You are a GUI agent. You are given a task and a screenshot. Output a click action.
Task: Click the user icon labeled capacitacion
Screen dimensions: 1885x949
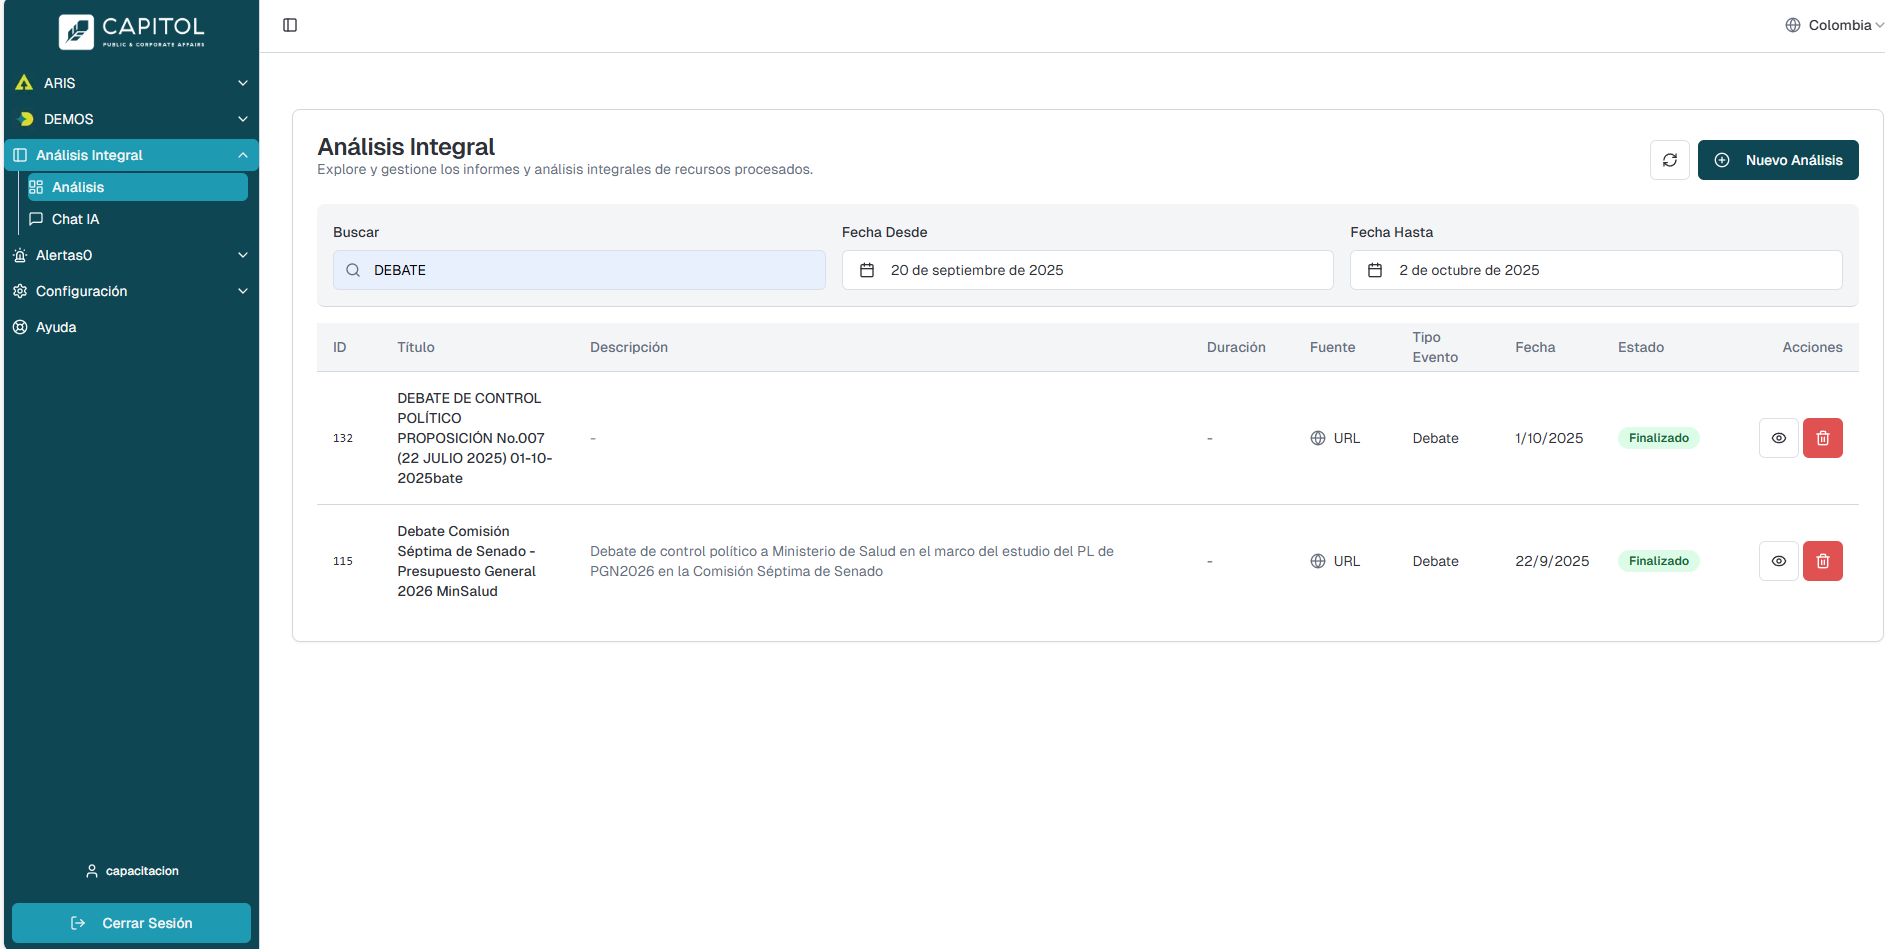[x=92, y=870]
